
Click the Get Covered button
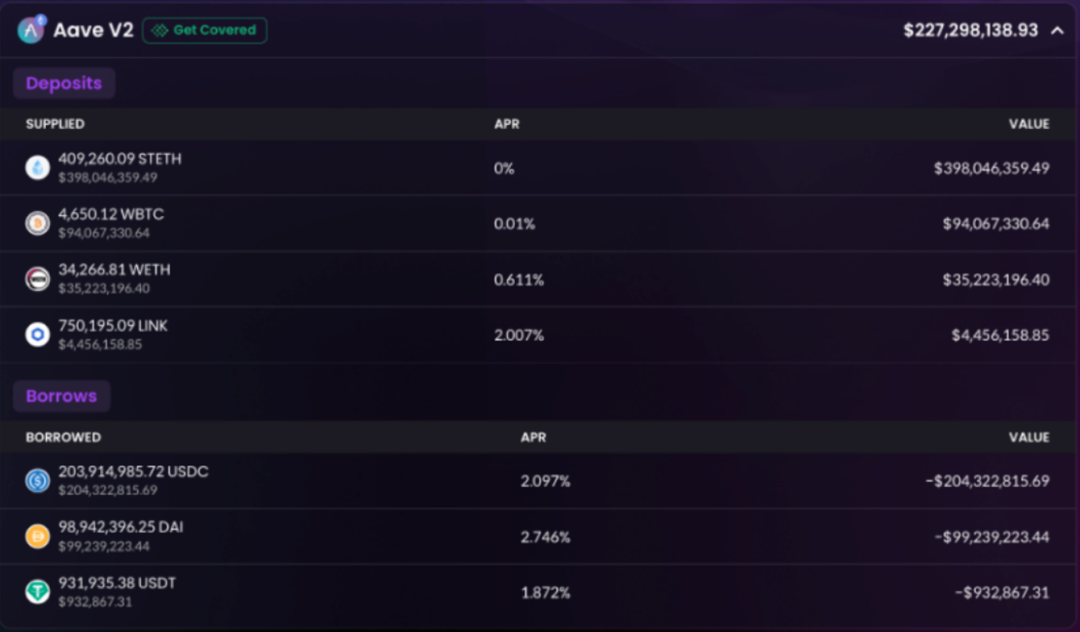point(205,30)
